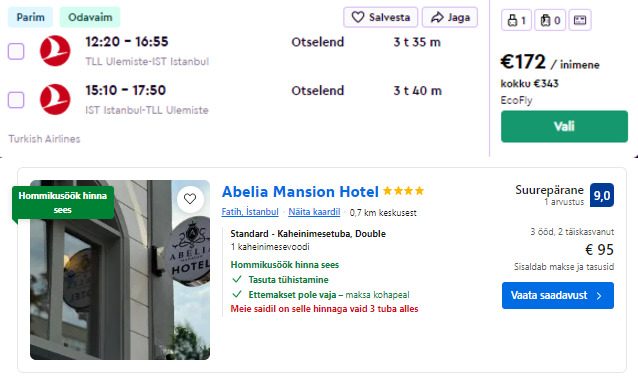
Task: Click the ticket card icon near baggage
Action: click(580, 20)
